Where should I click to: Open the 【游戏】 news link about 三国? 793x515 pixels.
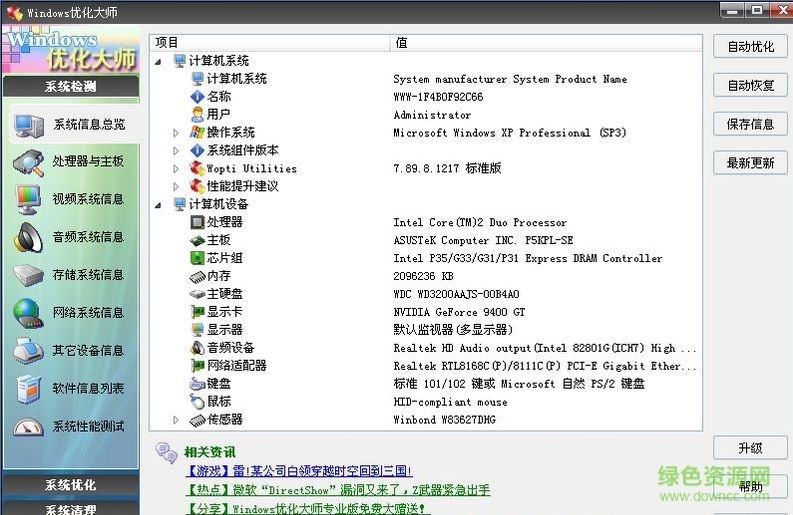click(299, 471)
